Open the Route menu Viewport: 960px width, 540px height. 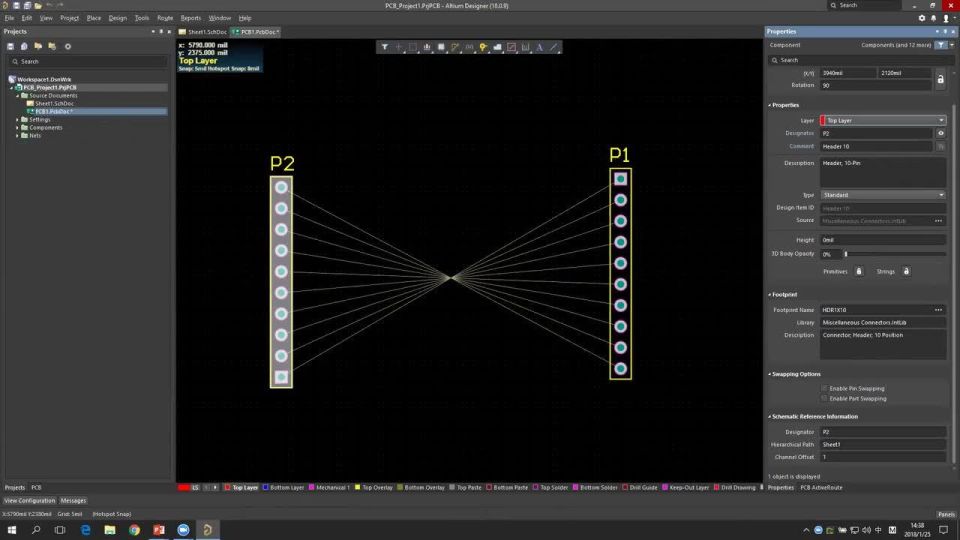tap(165, 18)
